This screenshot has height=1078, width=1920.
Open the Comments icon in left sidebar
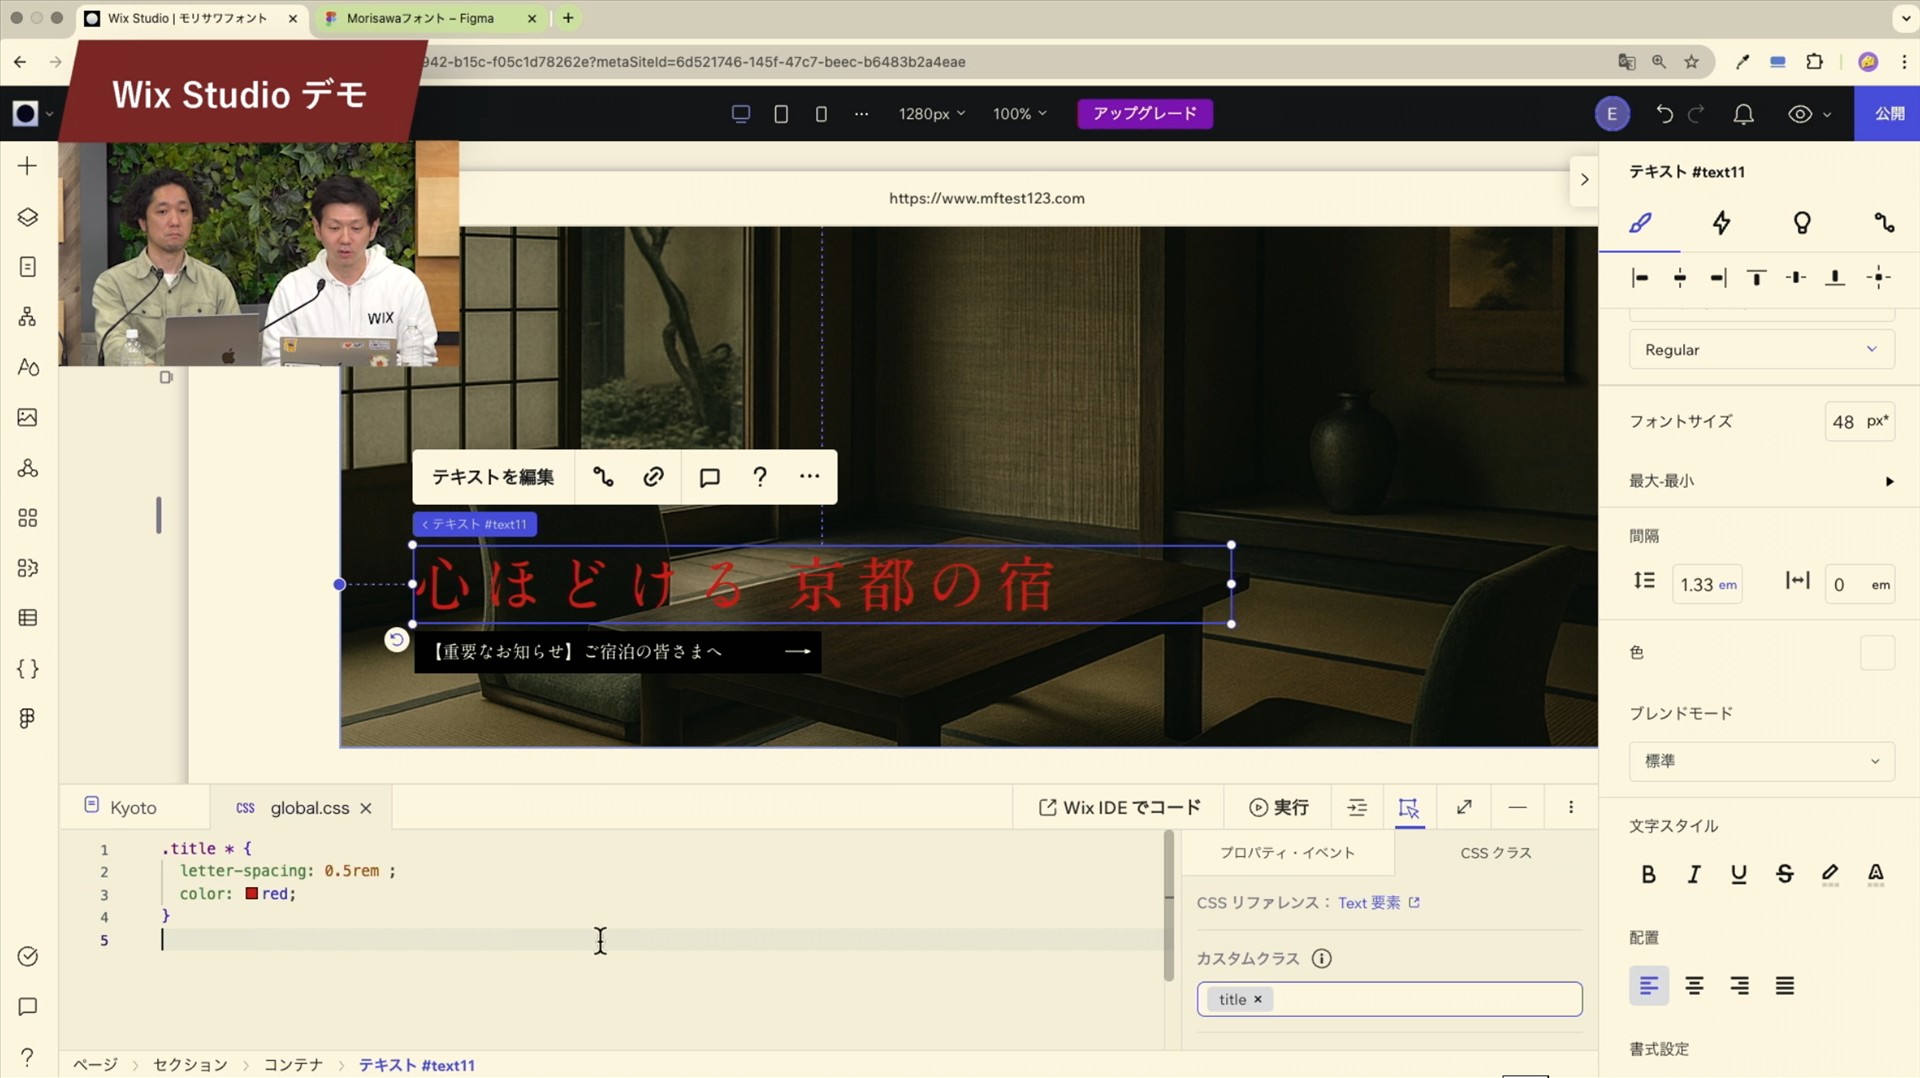(x=27, y=1007)
